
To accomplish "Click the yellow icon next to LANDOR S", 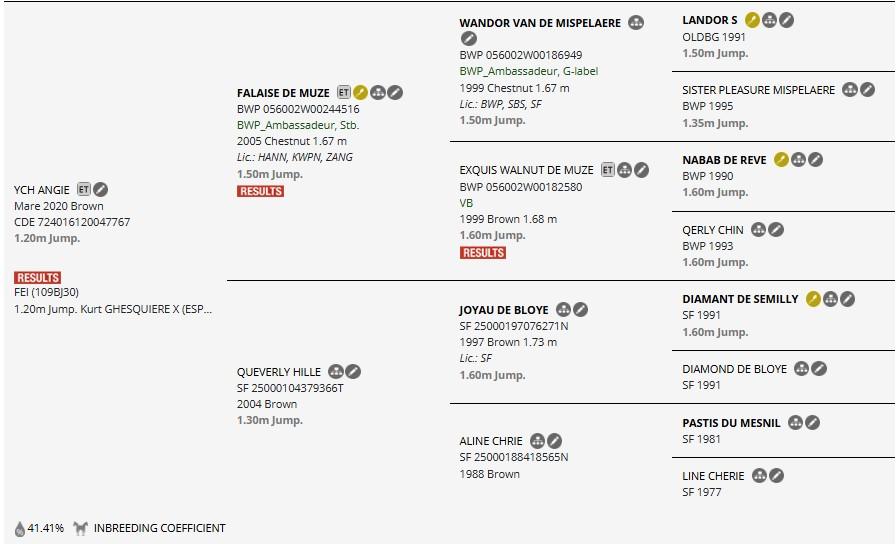I will click(753, 20).
